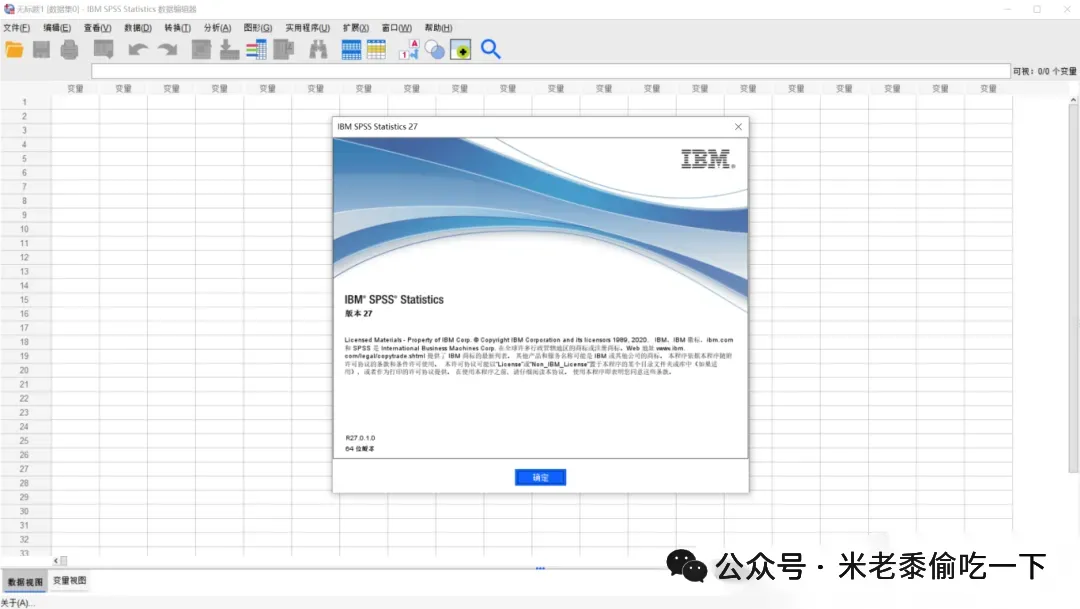
Task: Select row header 20
Action: point(25,370)
